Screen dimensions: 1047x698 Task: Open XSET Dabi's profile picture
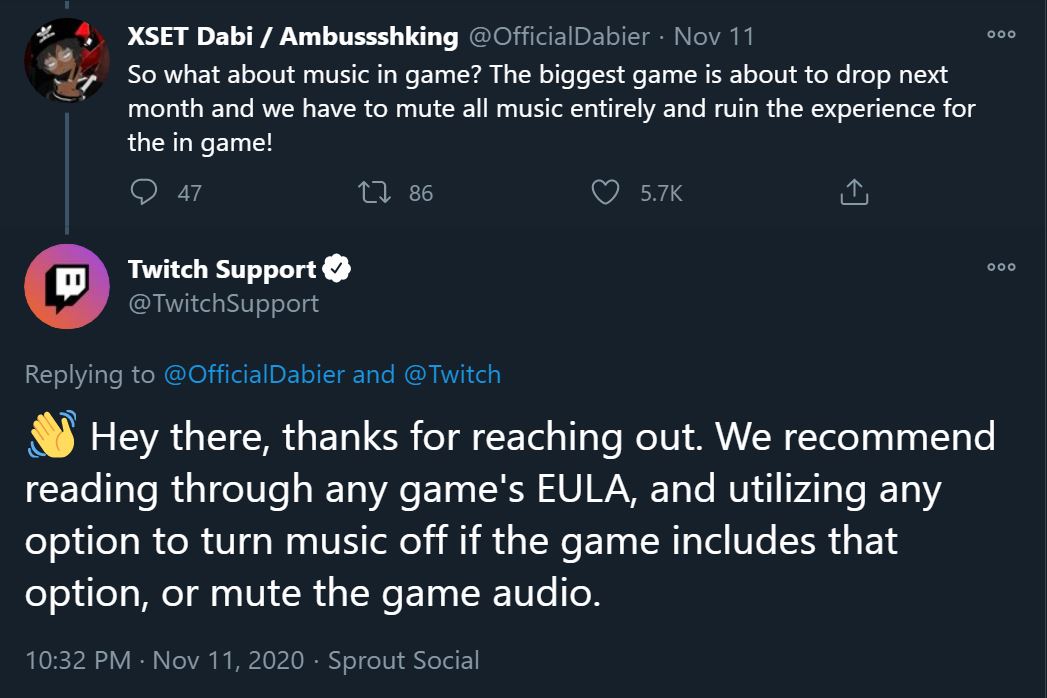point(67,58)
